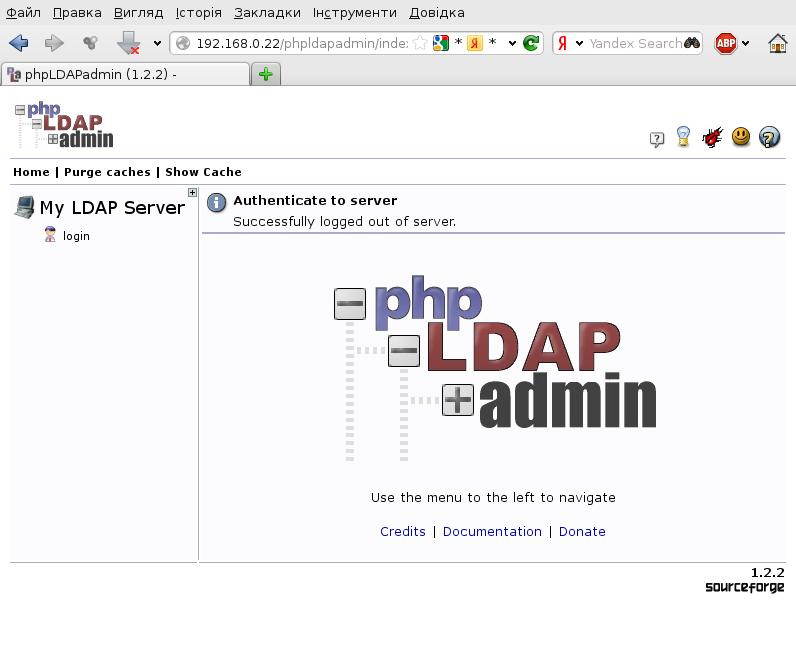The image size is (796, 668).
Task: Click the browser forward arrow
Action: [x=54, y=43]
